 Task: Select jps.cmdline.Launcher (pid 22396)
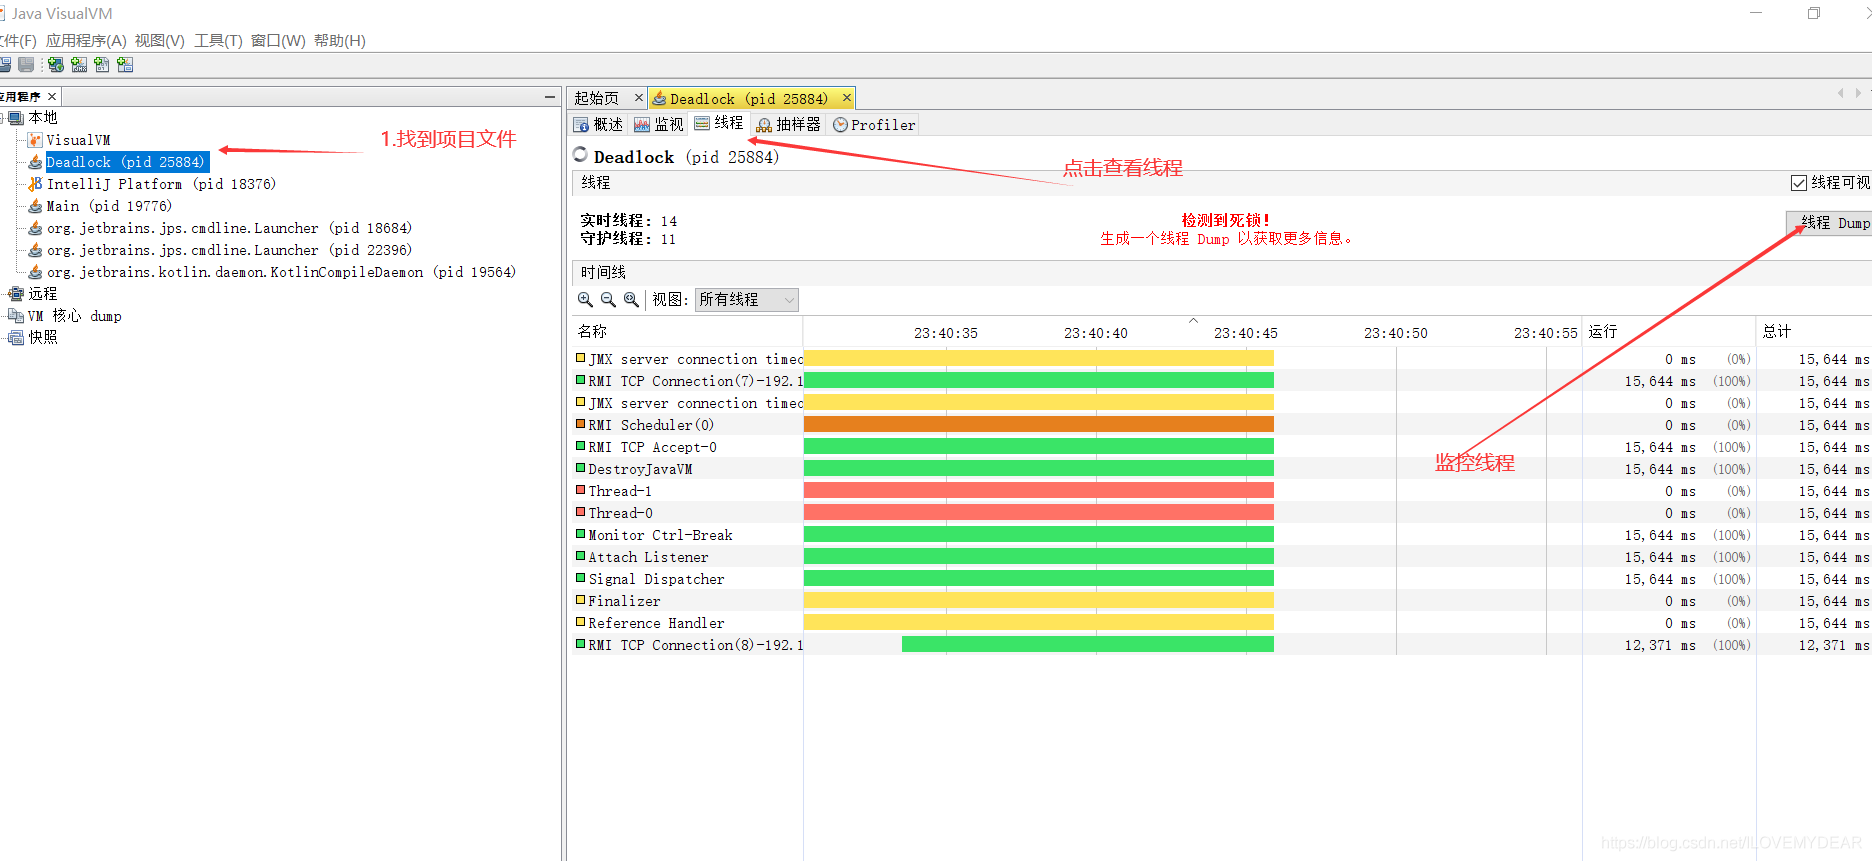coord(229,250)
